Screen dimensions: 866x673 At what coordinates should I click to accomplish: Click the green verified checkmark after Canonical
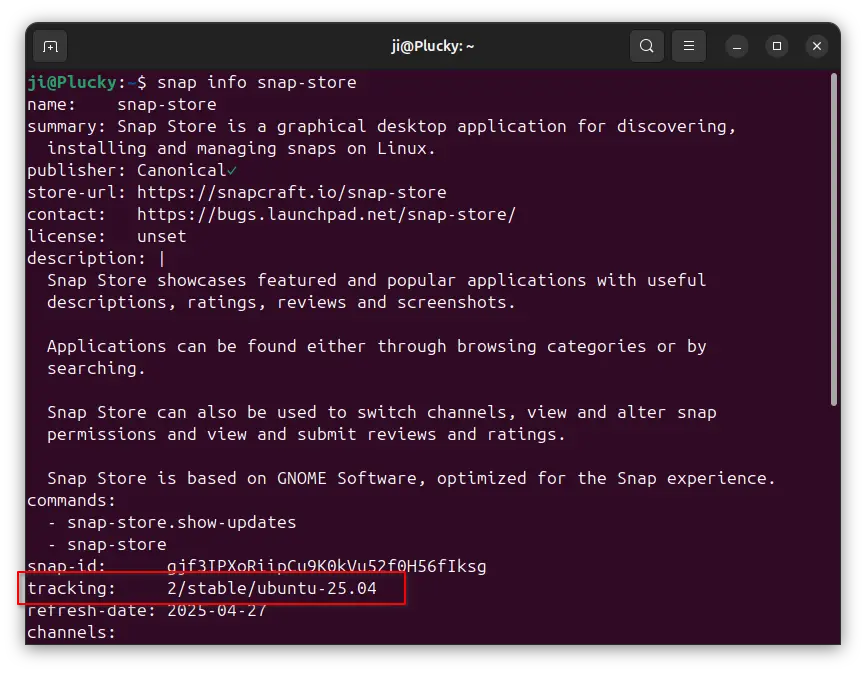tap(232, 171)
